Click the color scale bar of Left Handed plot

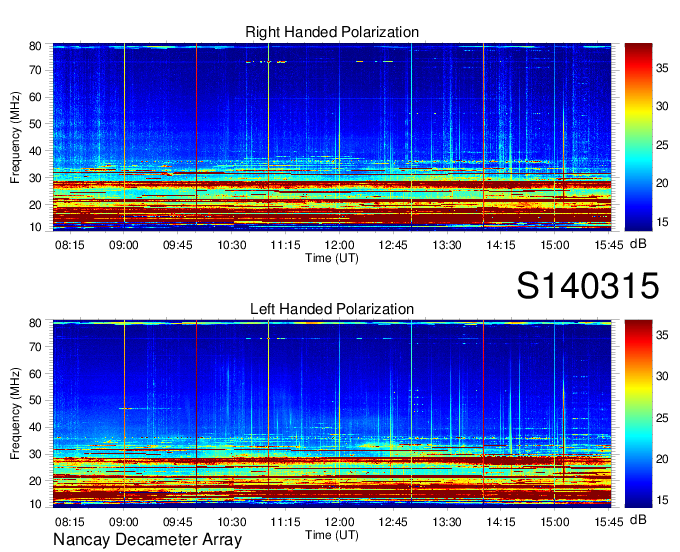point(638,414)
